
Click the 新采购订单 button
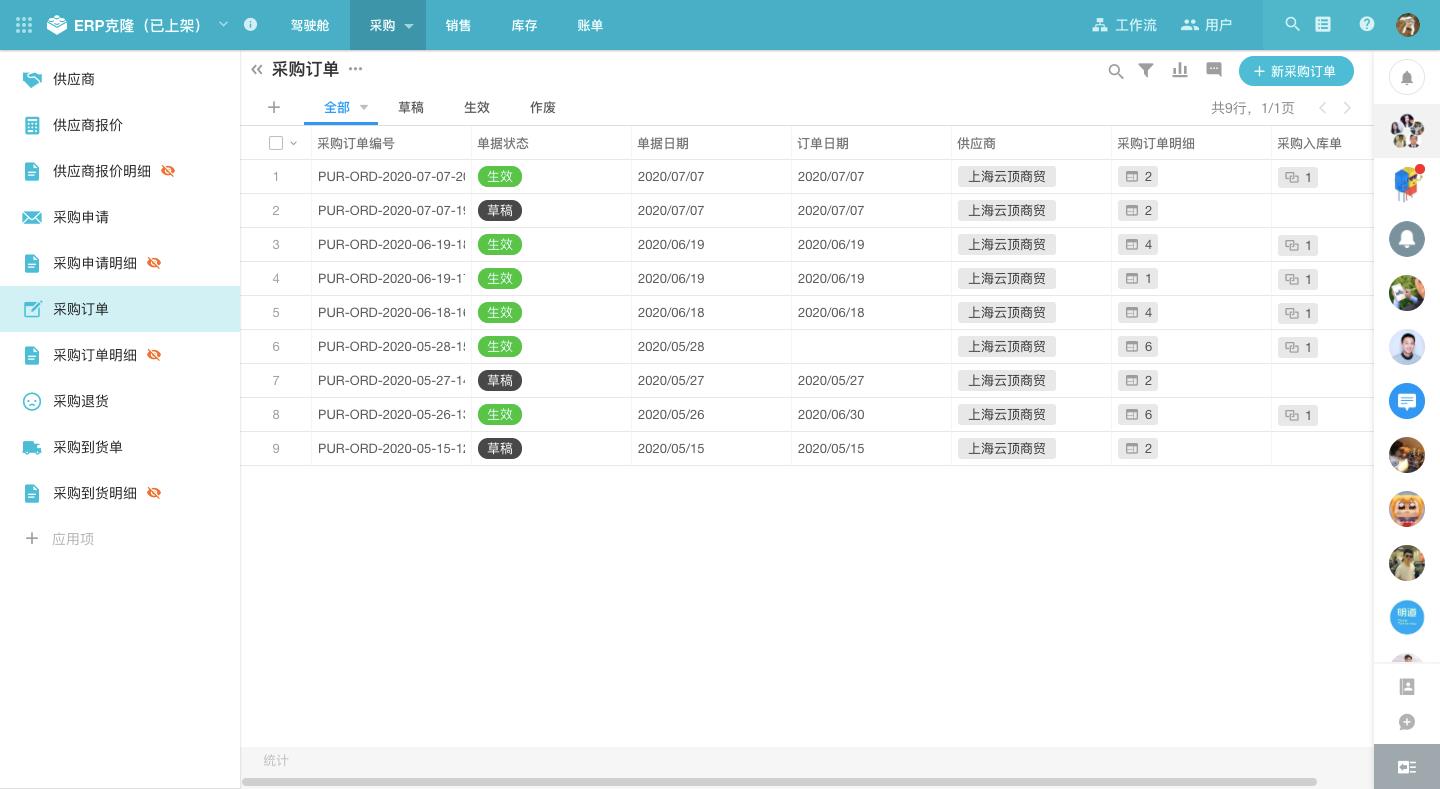[x=1296, y=71]
